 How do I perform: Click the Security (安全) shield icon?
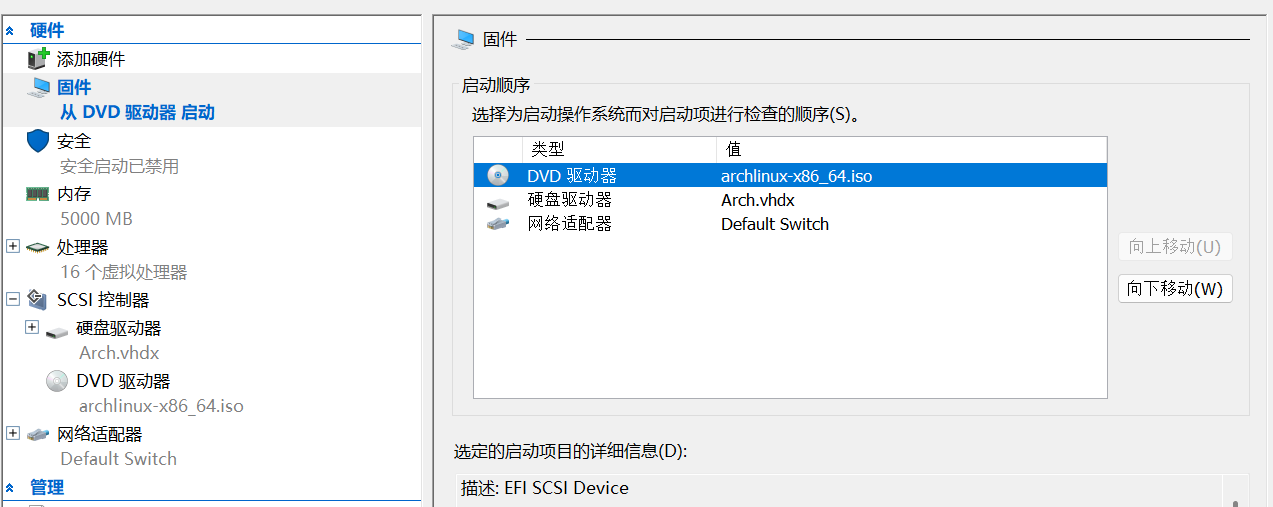[38, 141]
